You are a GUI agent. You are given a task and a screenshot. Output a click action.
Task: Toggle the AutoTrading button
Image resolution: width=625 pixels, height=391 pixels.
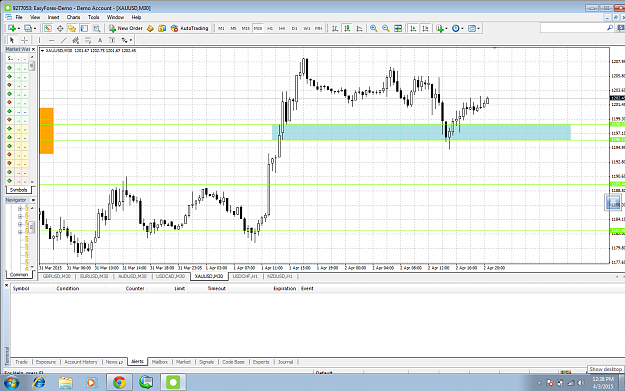tap(189, 28)
